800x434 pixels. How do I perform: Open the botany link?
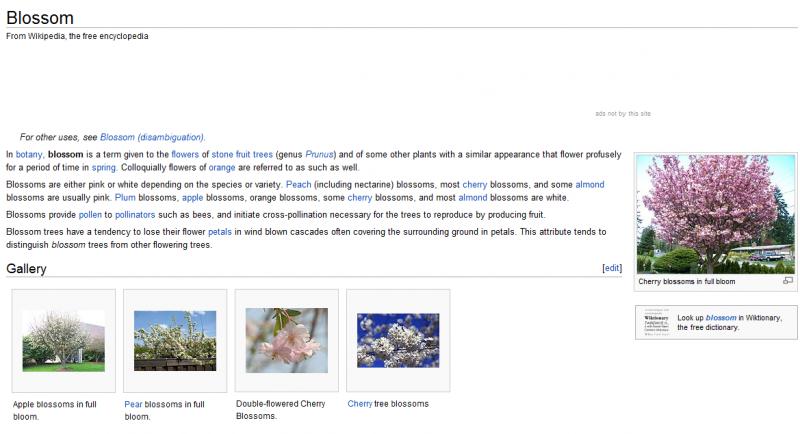click(29, 155)
